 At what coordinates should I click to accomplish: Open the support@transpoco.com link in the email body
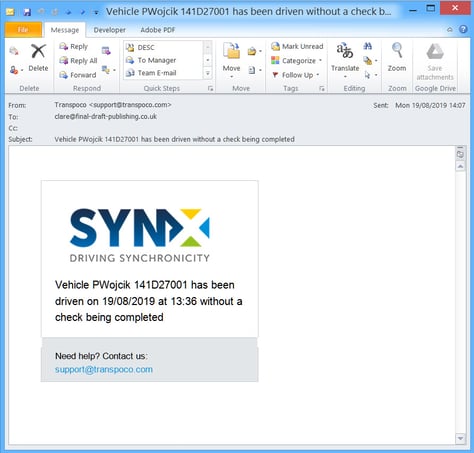point(104,369)
